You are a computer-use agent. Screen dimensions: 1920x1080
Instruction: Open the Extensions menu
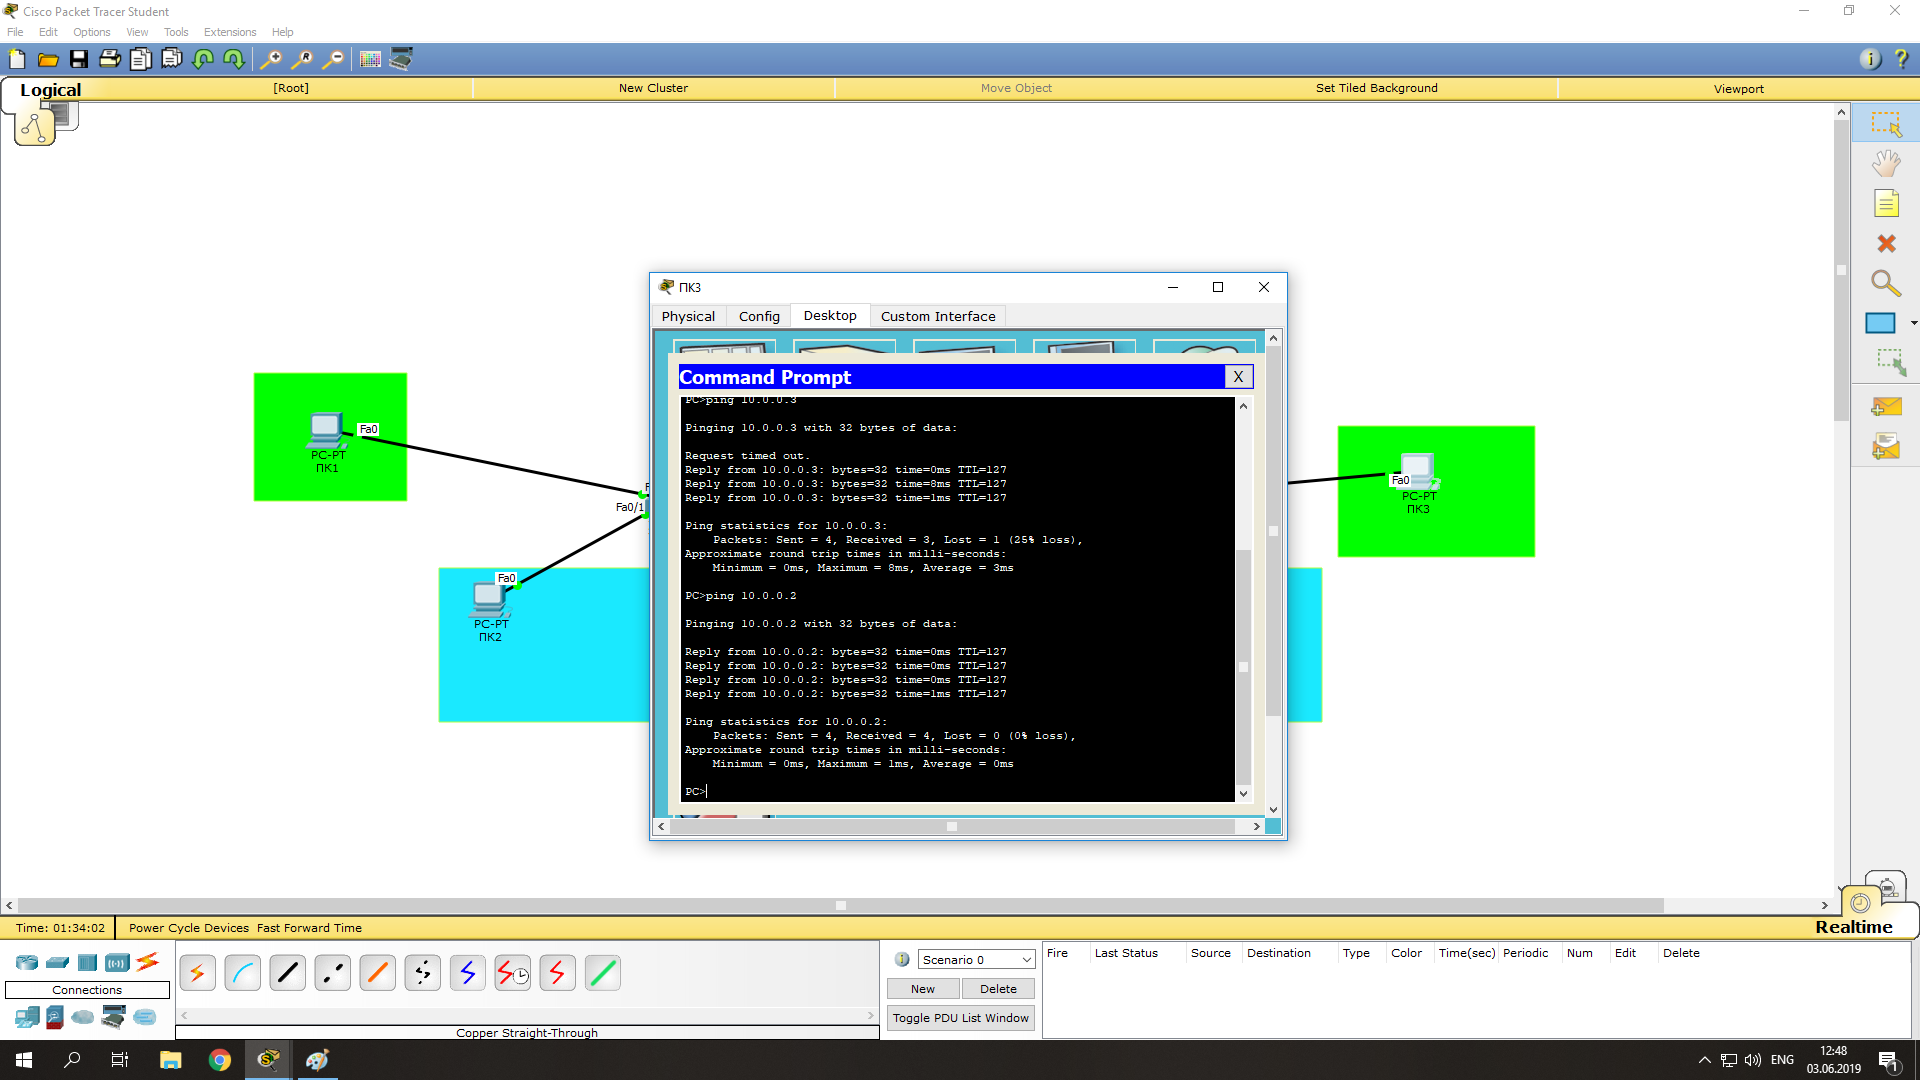point(230,32)
